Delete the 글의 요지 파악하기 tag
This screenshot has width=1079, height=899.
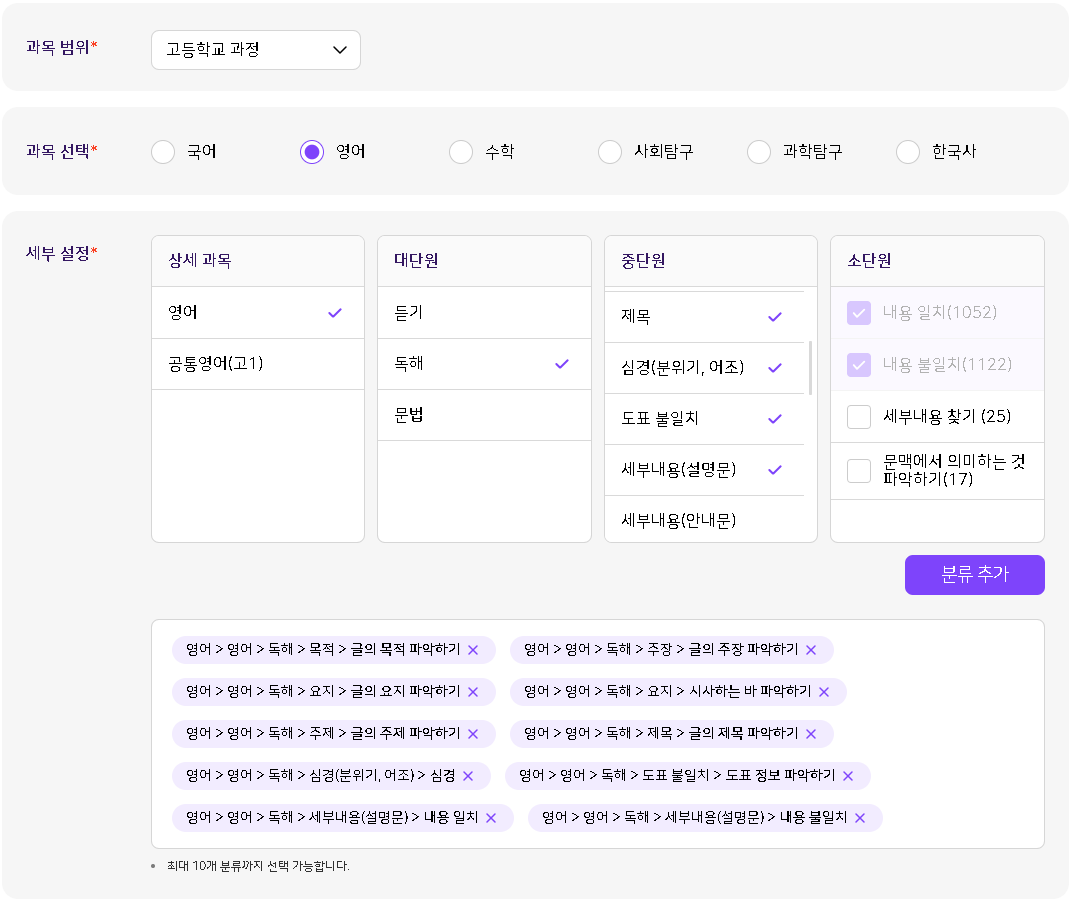[473, 692]
